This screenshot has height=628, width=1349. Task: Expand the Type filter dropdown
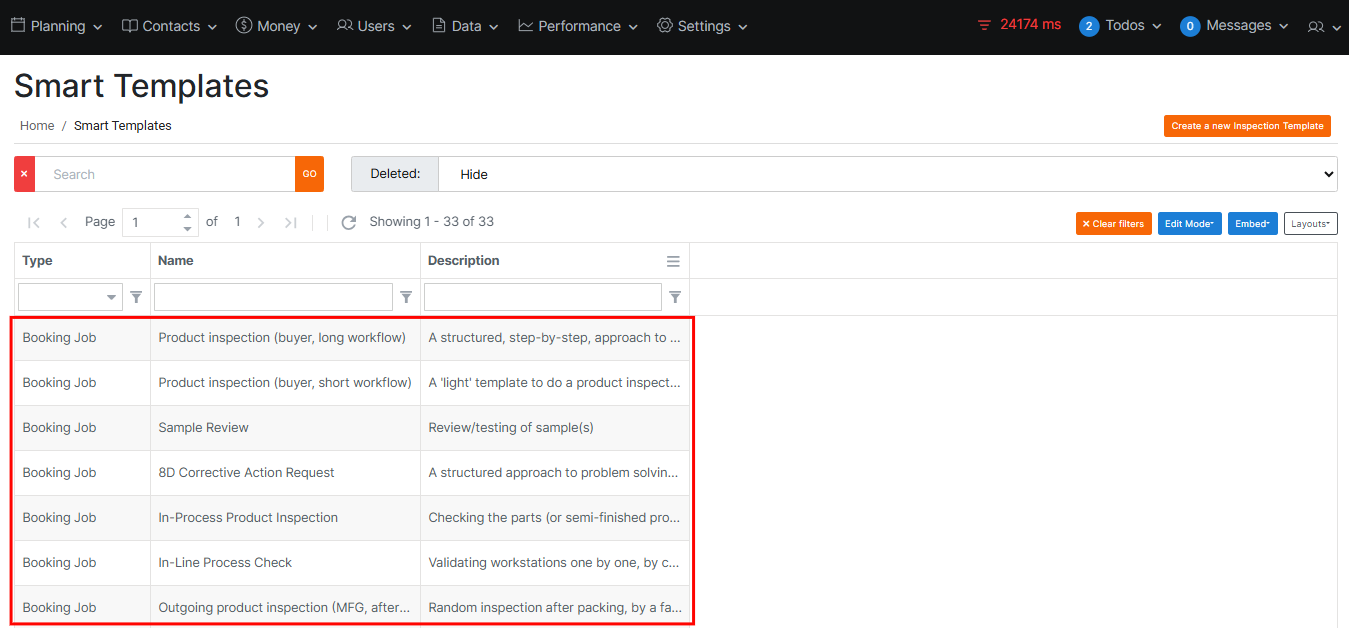coord(110,297)
